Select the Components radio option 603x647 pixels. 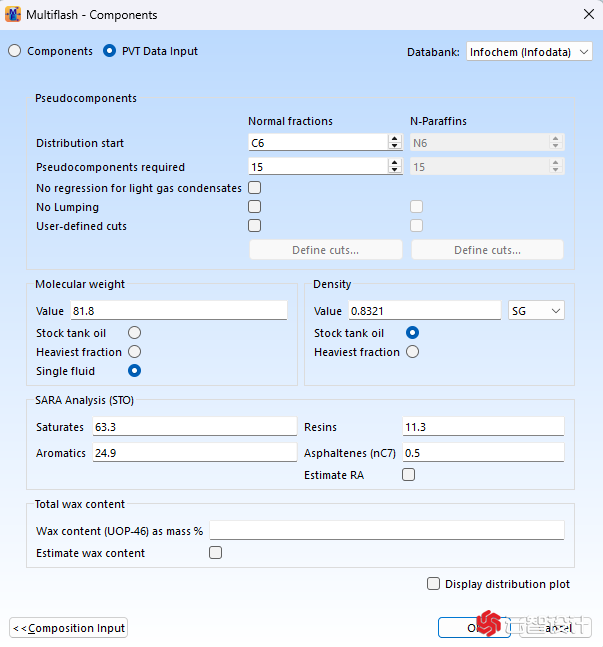15,51
